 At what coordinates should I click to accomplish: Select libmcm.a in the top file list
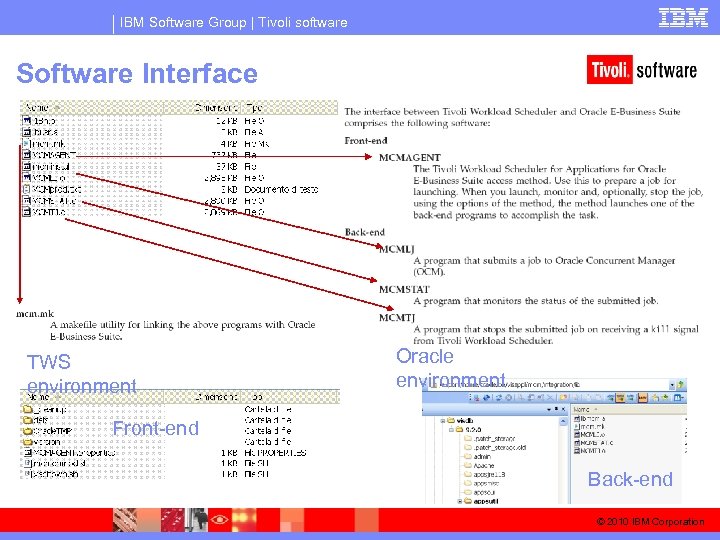pos(40,132)
